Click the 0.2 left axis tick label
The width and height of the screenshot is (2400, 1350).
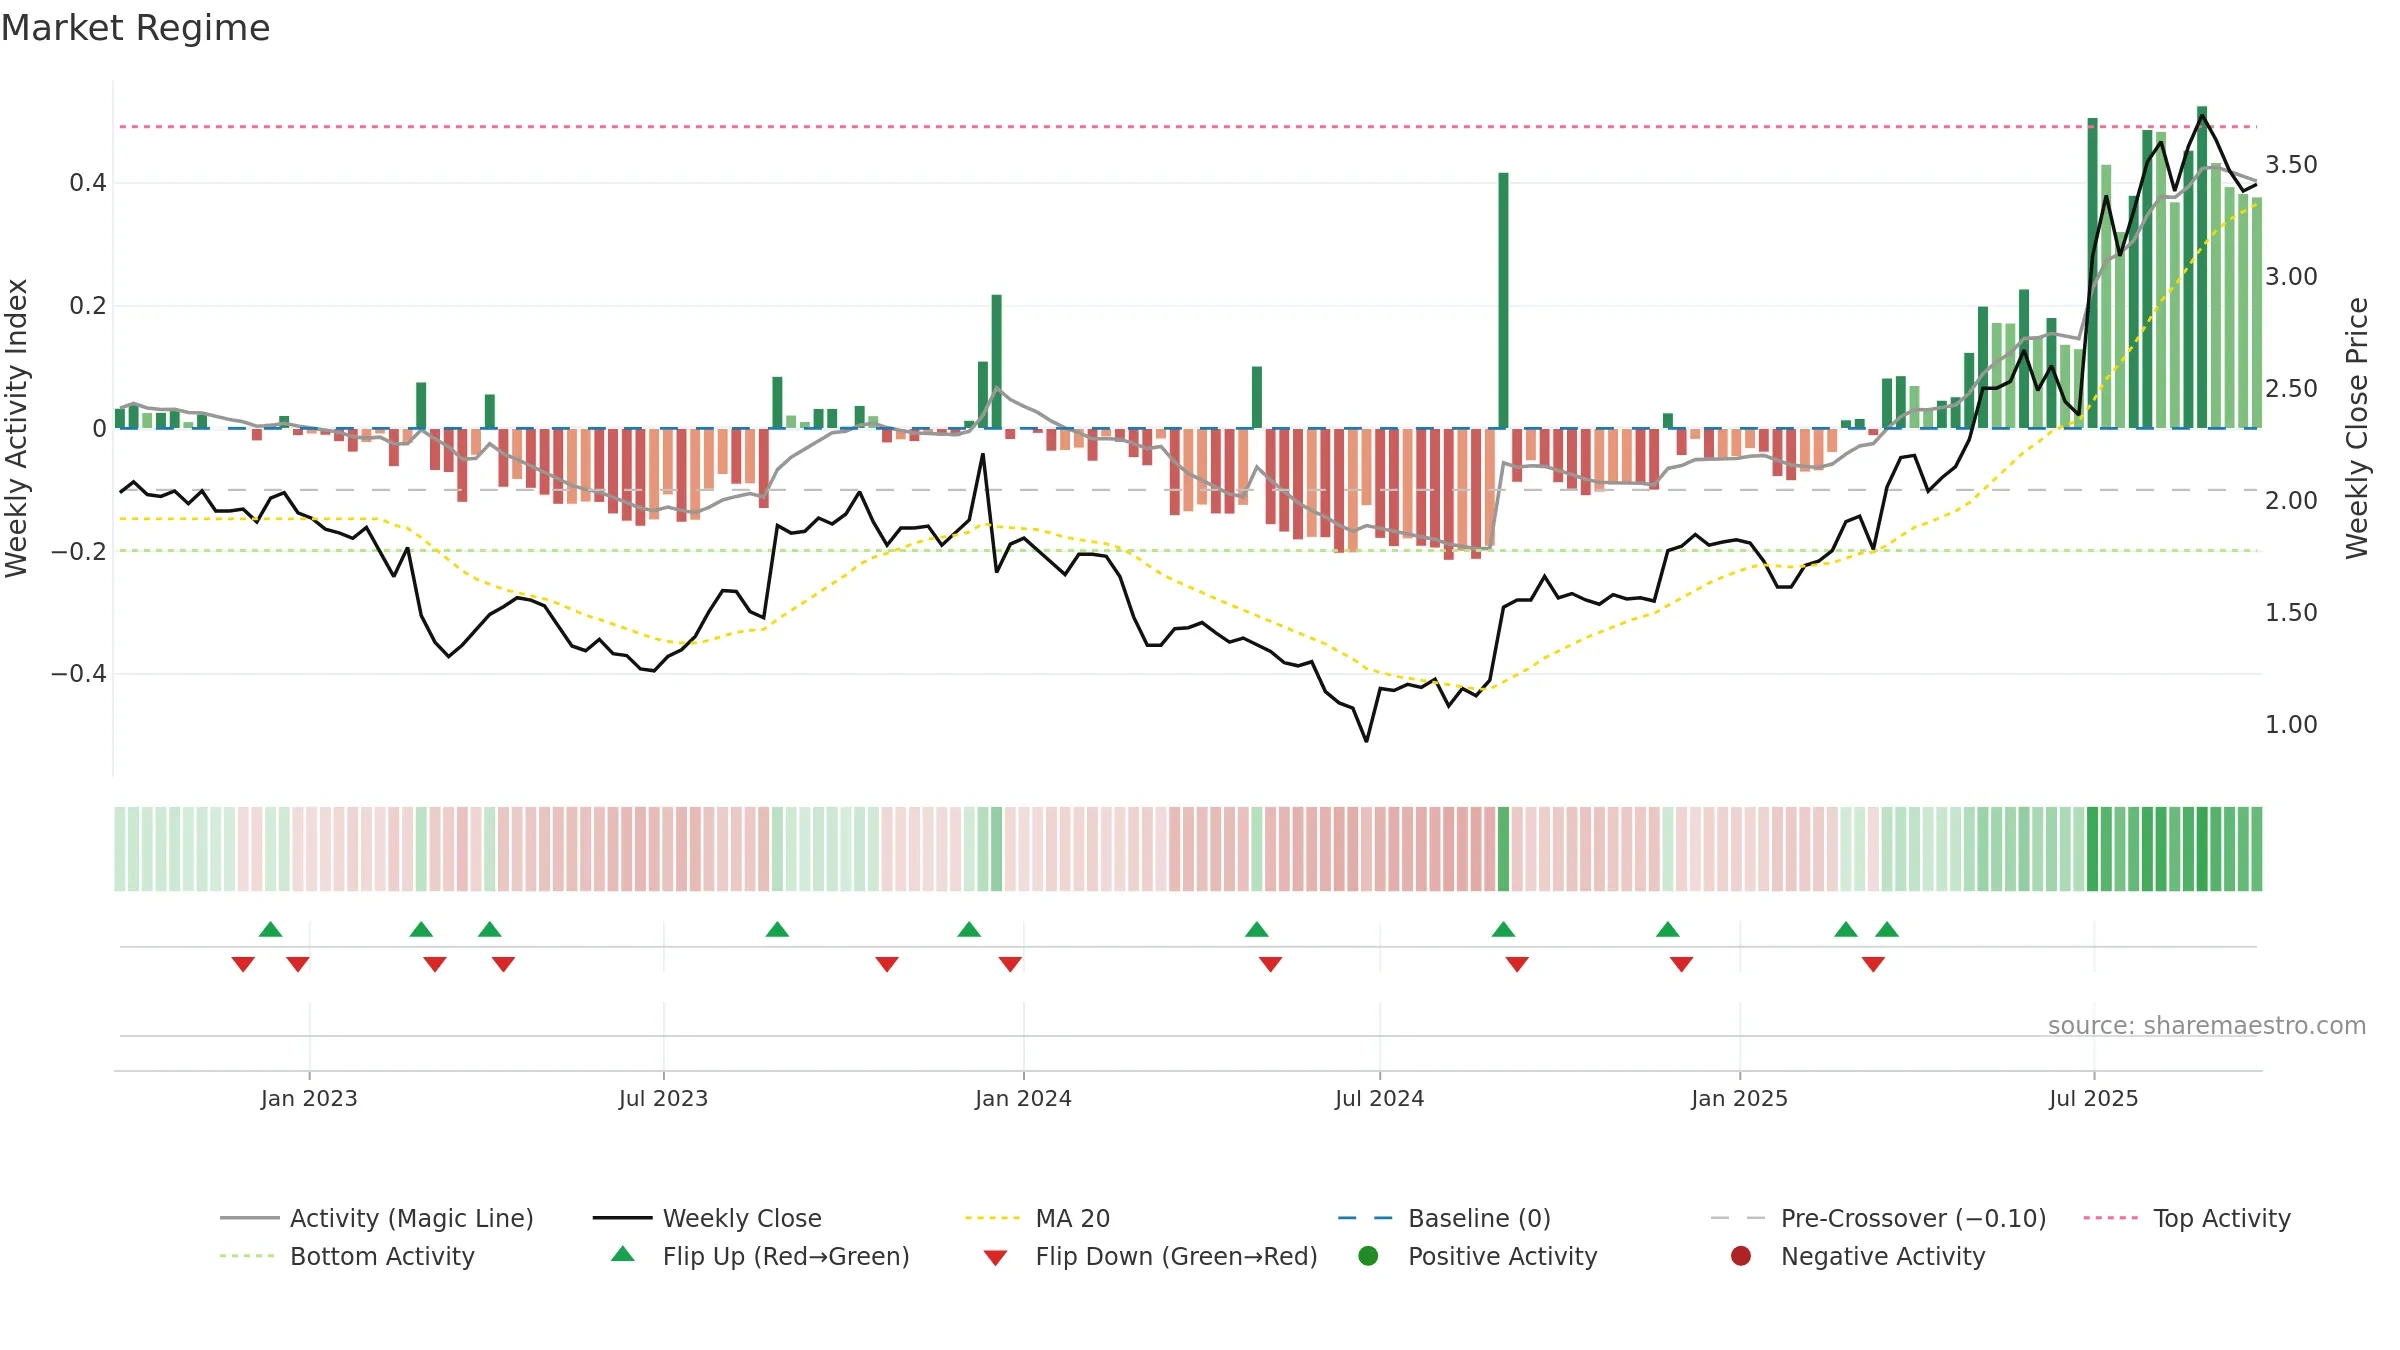88,305
